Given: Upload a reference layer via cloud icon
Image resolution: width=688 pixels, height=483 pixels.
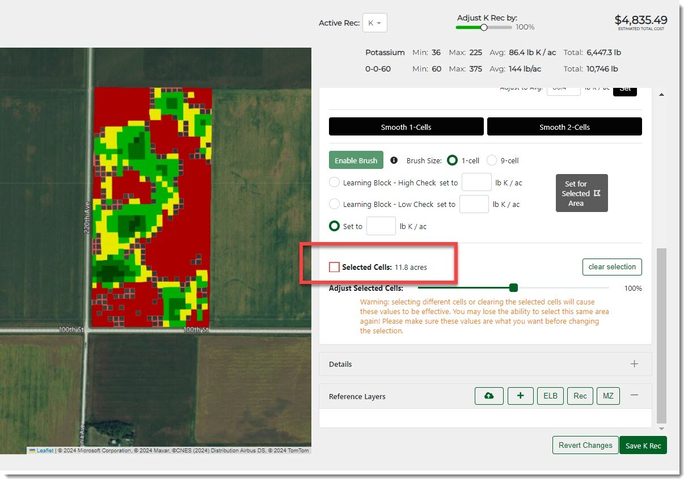Looking at the screenshot, I should (x=488, y=396).
